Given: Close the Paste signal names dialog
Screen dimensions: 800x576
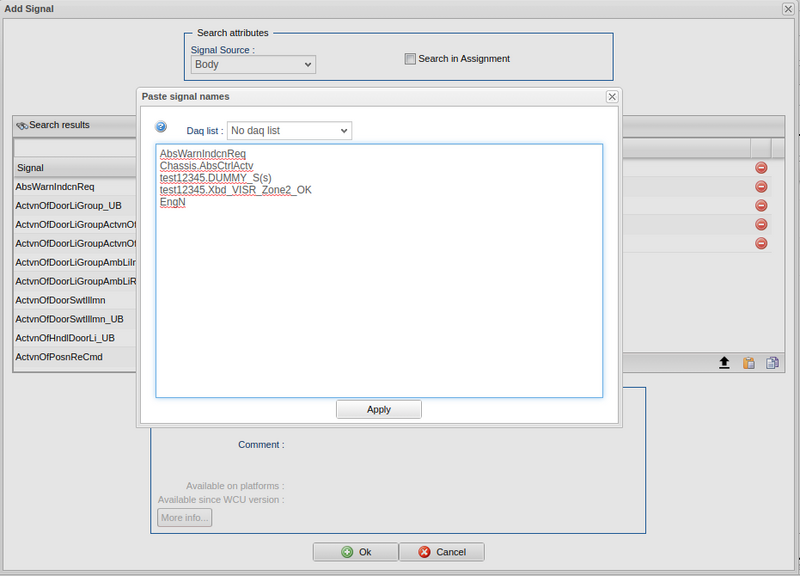Looking at the screenshot, I should click(611, 96).
